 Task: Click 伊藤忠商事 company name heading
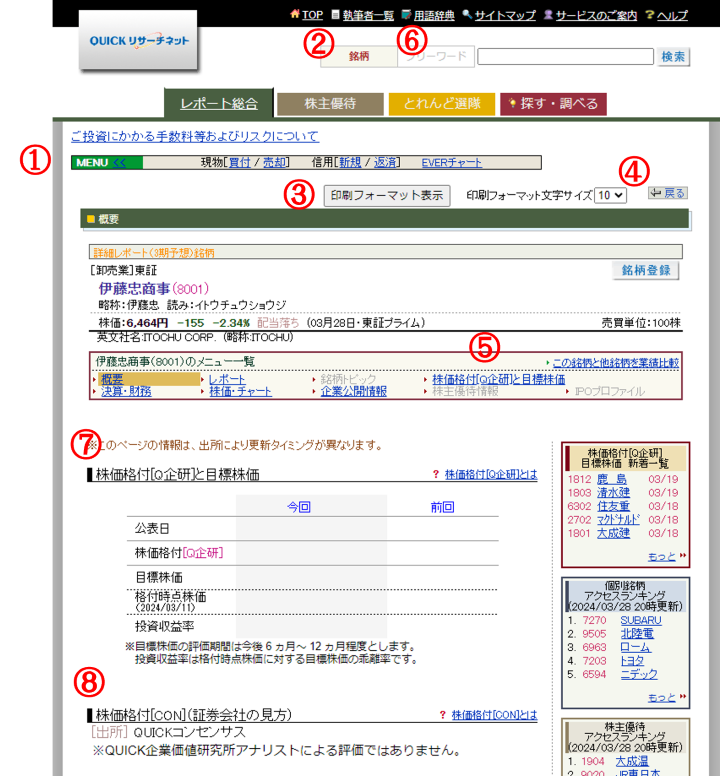coord(134,289)
